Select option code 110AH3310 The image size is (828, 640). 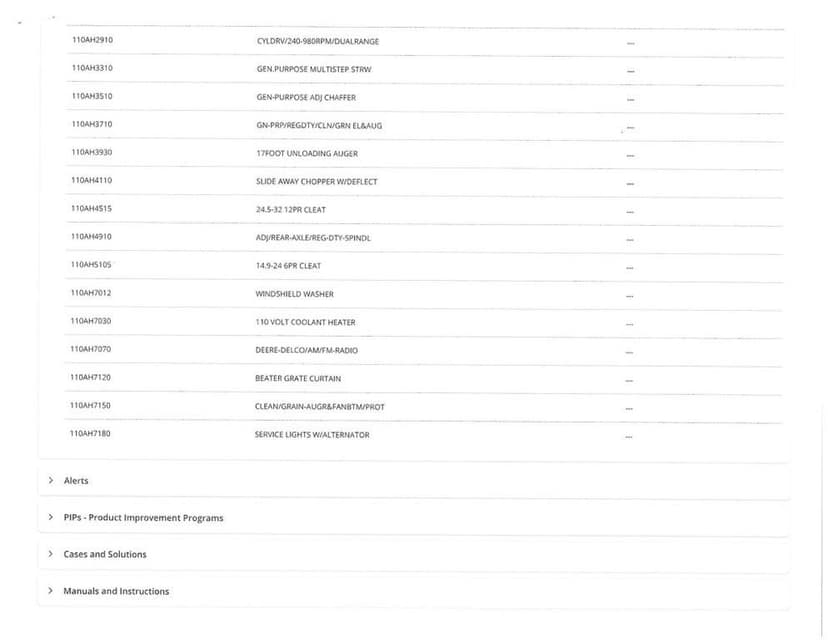pyautogui.click(x=92, y=68)
